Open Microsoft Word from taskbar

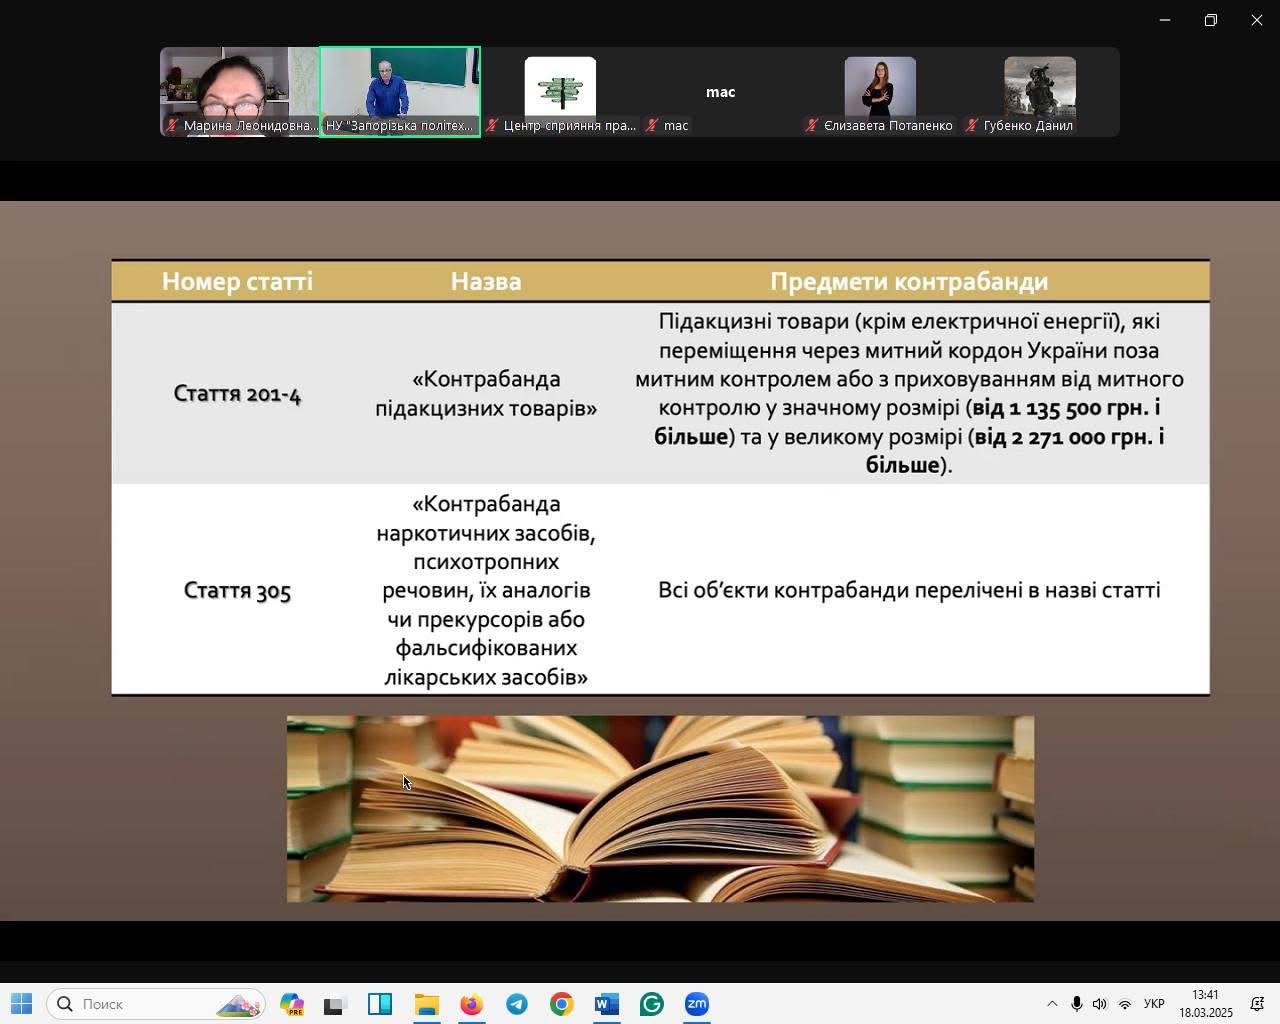[606, 1004]
